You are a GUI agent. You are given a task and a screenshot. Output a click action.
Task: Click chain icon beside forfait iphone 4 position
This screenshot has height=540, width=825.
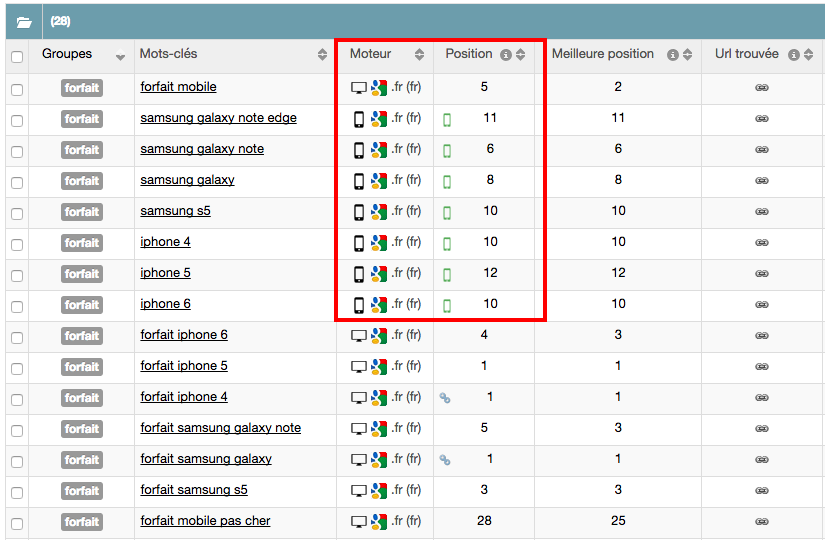[445, 398]
